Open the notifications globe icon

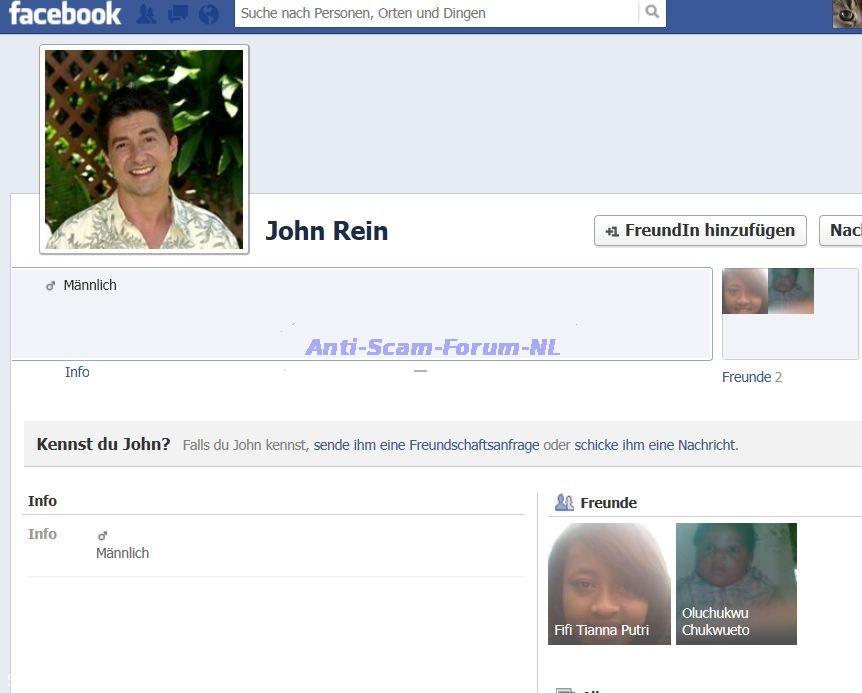pyautogui.click(x=208, y=14)
